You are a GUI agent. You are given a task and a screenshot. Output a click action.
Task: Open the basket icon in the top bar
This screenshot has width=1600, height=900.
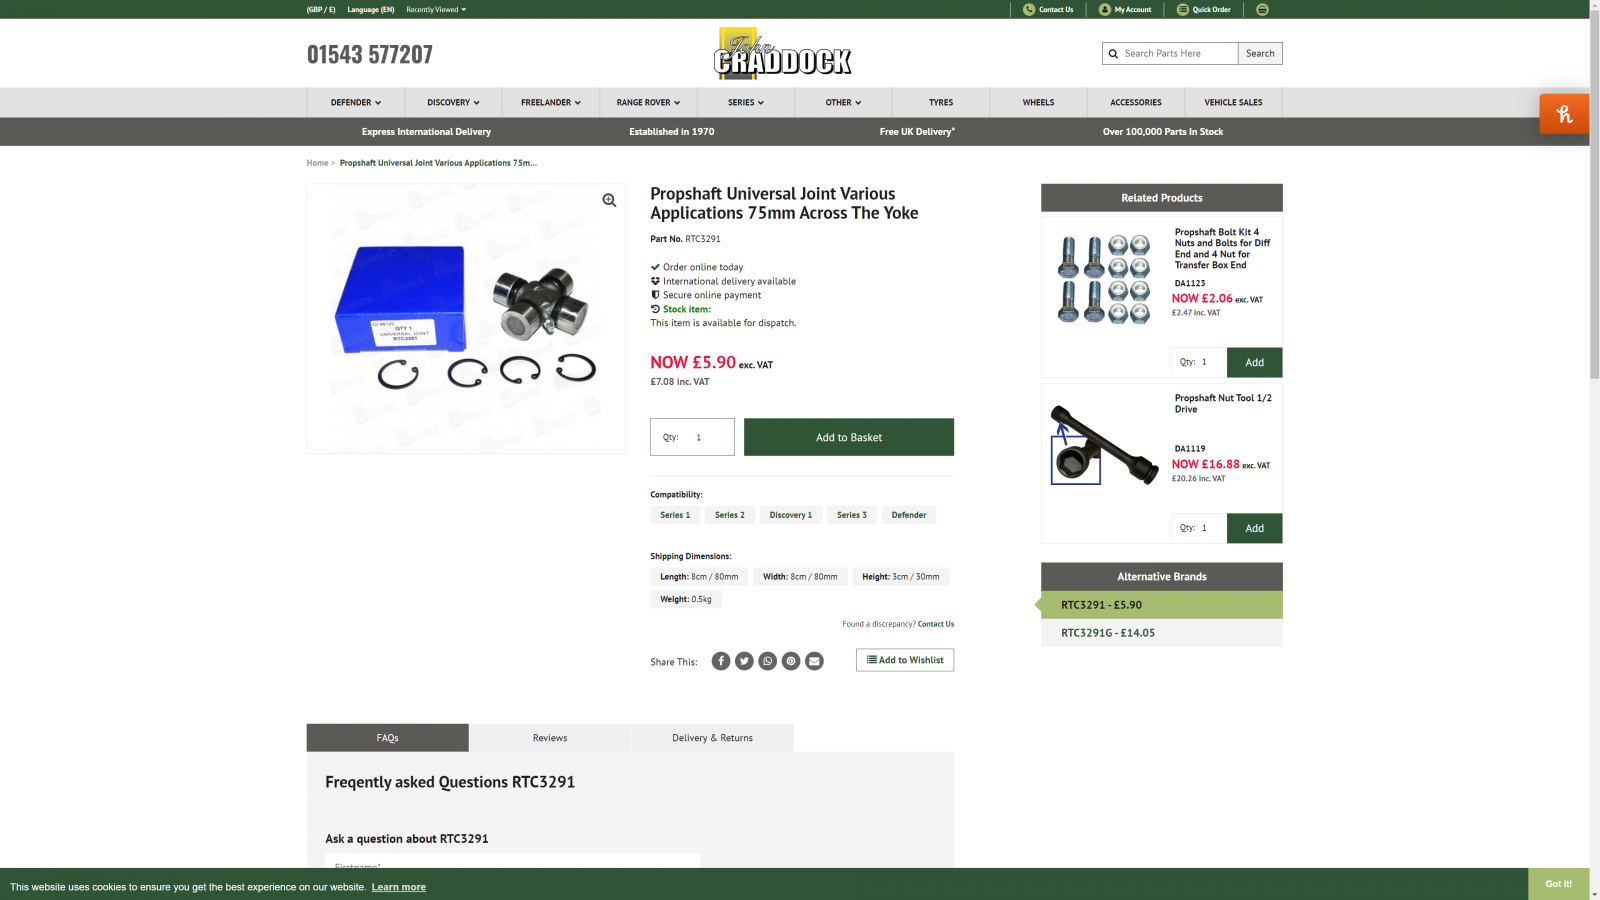pos(1262,9)
